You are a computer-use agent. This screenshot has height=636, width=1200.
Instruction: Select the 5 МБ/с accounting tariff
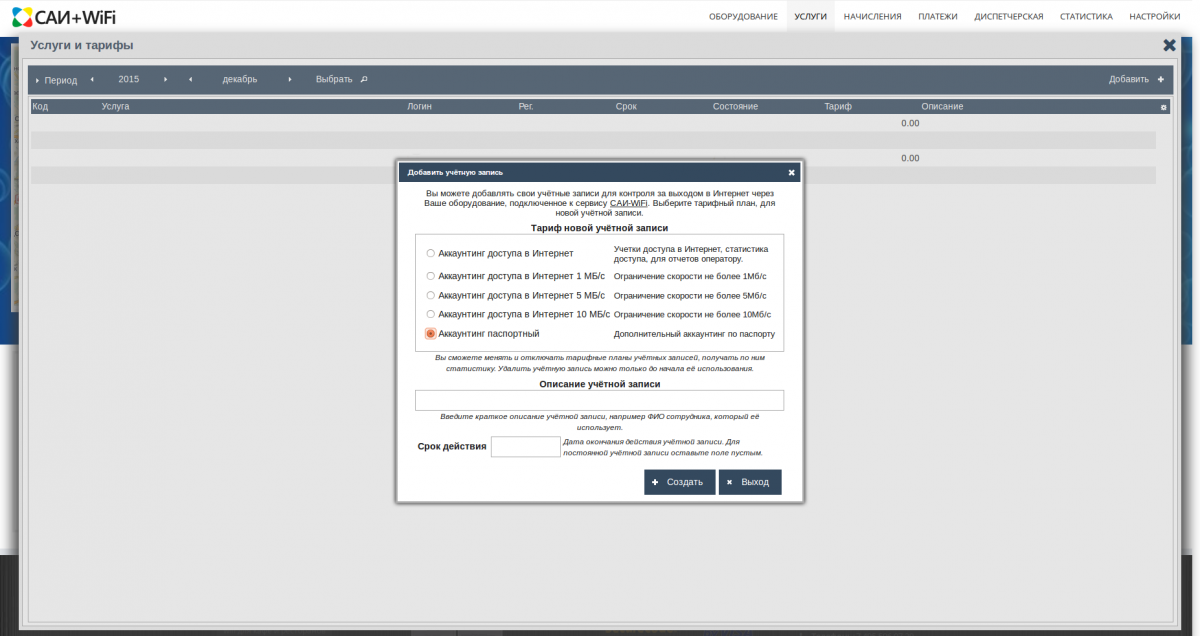pyautogui.click(x=430, y=295)
